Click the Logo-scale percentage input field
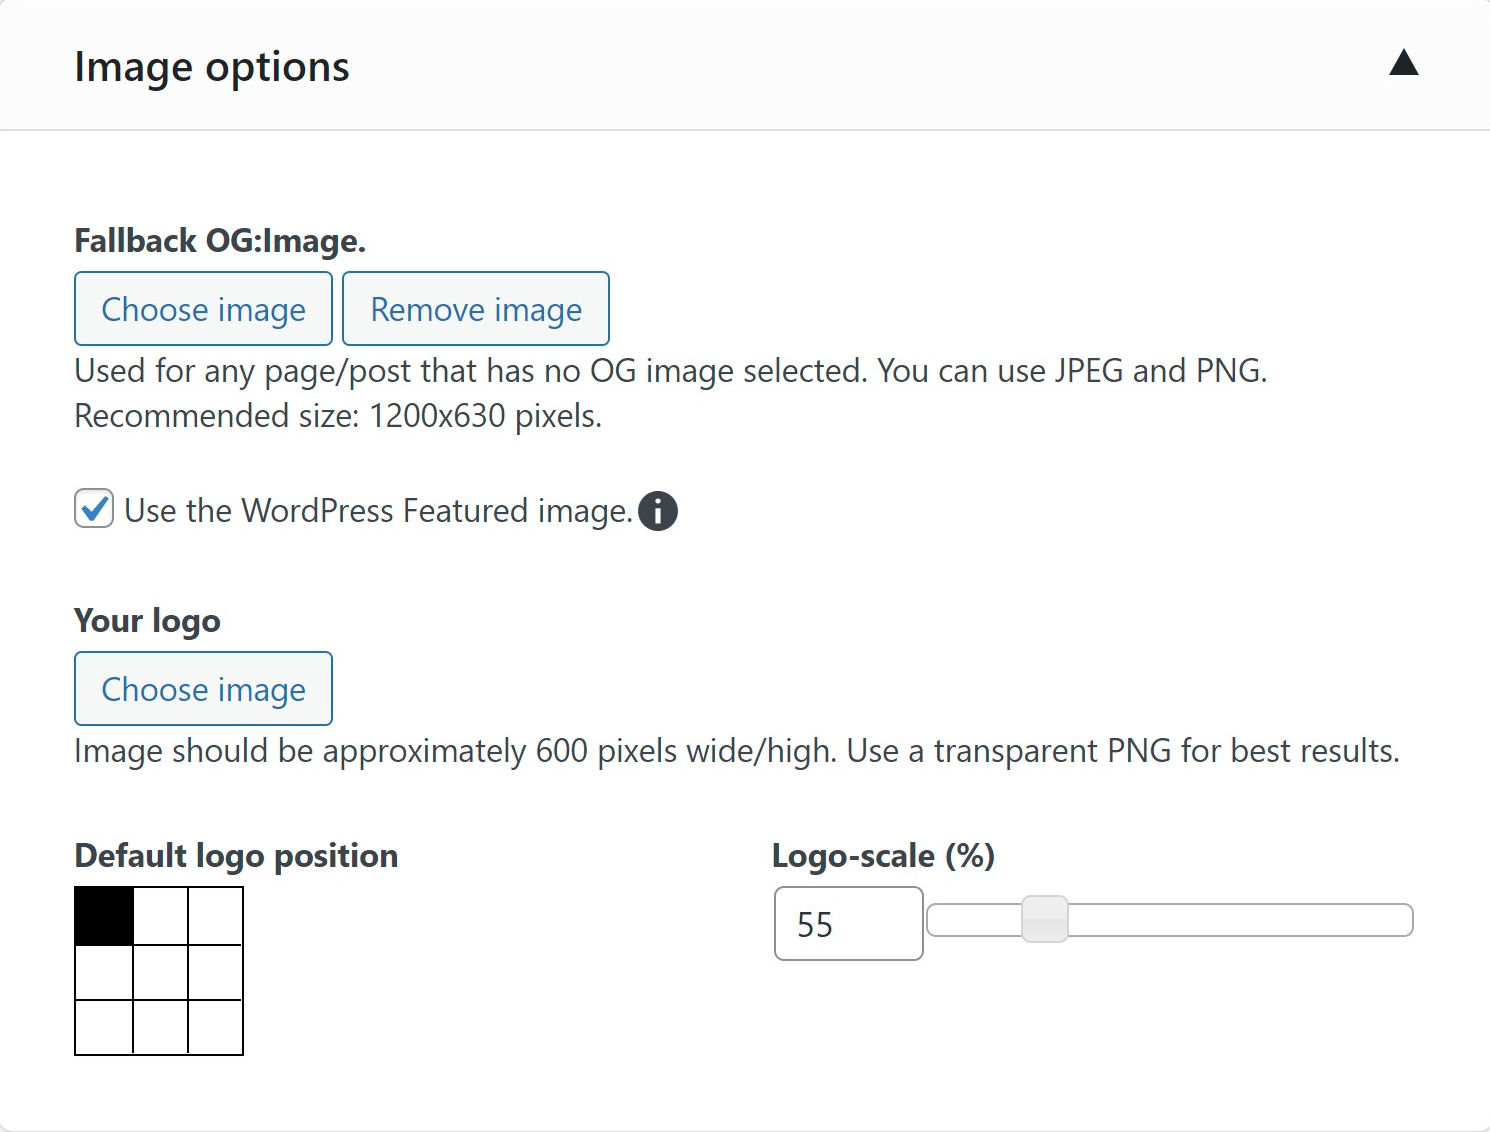 [848, 924]
